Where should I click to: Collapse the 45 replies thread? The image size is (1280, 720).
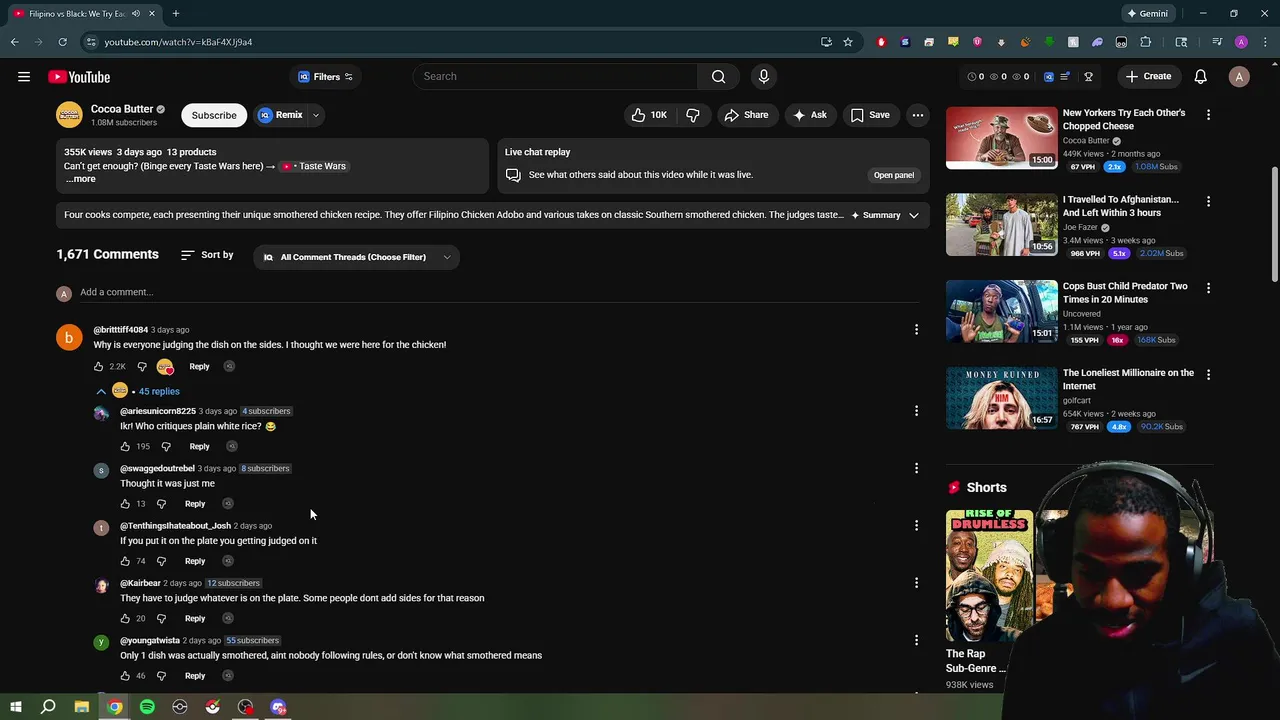pos(138,391)
